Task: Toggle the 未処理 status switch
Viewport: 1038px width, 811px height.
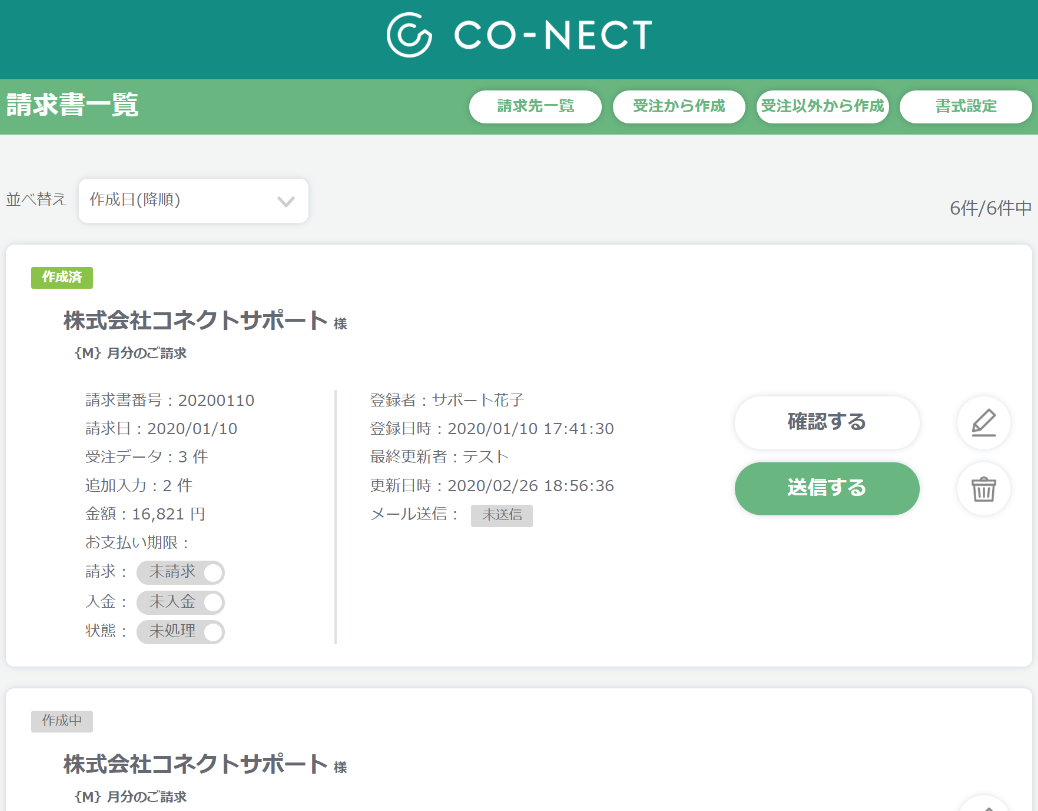Action: point(181,632)
